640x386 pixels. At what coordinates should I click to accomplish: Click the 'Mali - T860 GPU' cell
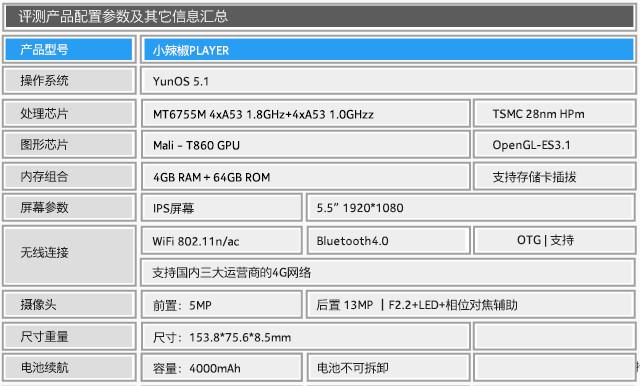306,144
